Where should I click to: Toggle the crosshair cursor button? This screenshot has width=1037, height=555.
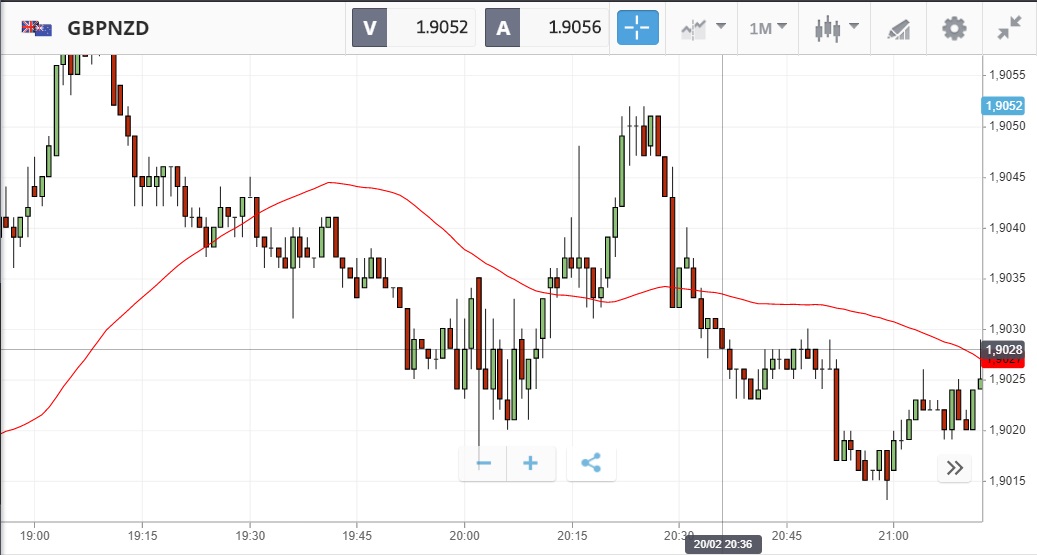[637, 28]
